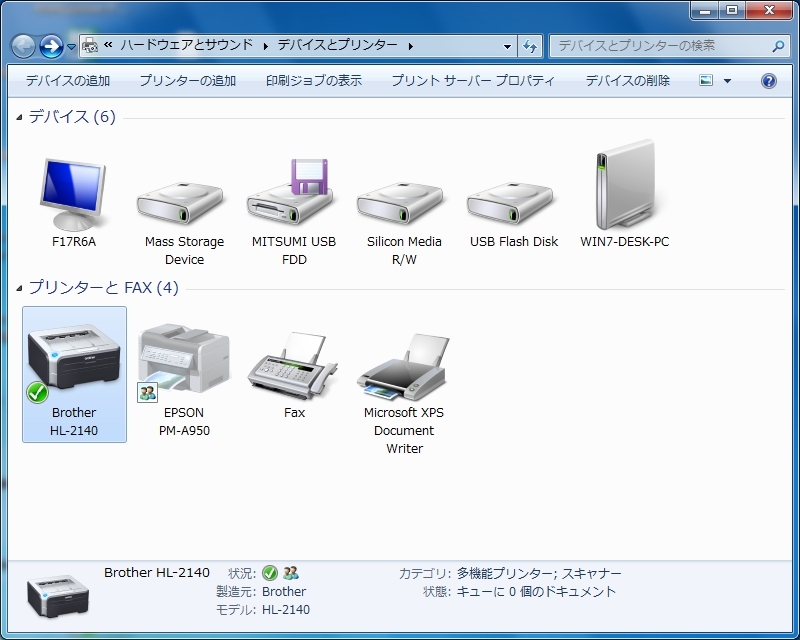Minimize the window
The image size is (800, 640).
coord(706,10)
